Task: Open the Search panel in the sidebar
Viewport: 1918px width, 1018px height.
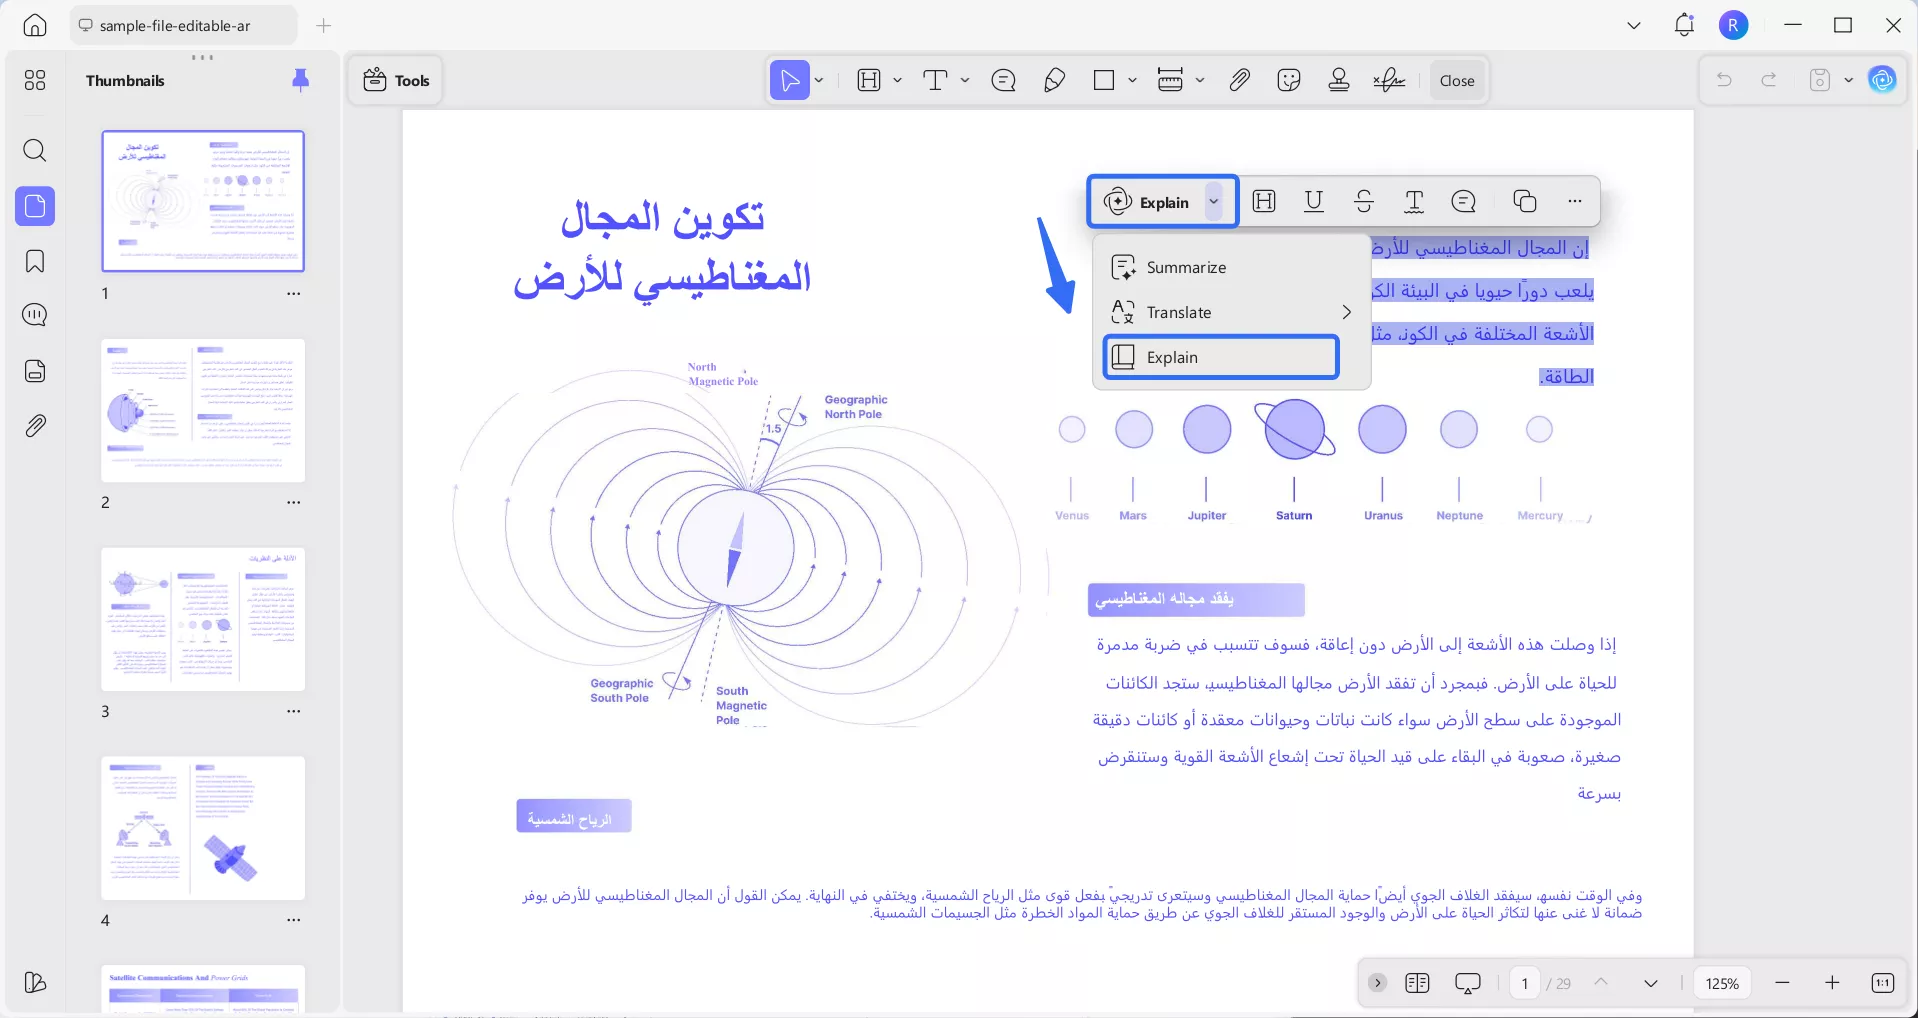Action: (35, 151)
